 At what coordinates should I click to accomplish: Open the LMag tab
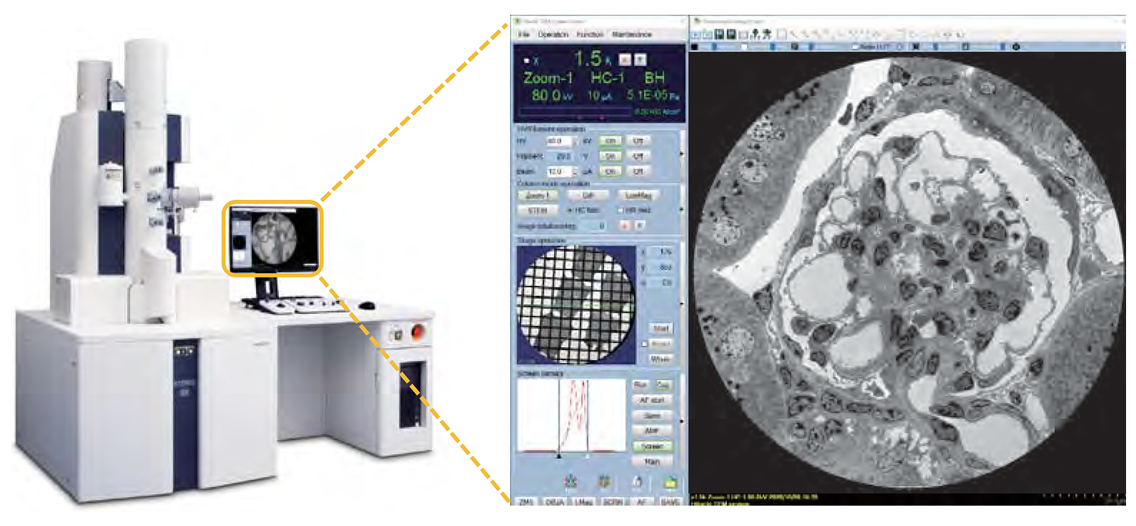pyautogui.click(x=584, y=502)
